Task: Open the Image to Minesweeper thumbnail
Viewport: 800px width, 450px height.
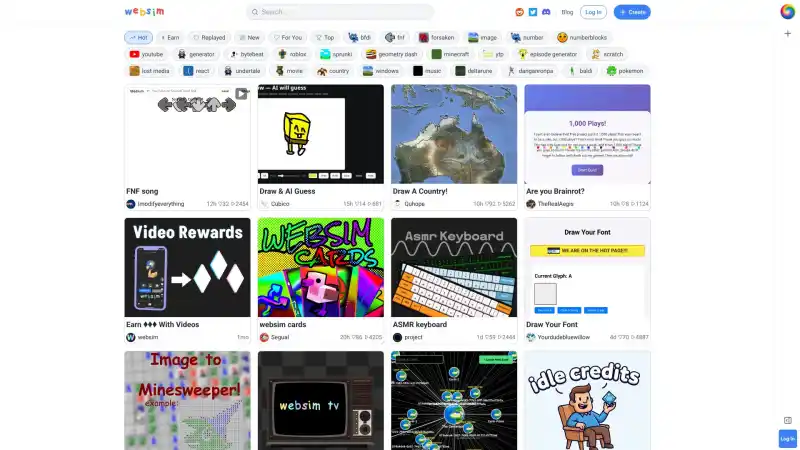Action: tap(187, 401)
